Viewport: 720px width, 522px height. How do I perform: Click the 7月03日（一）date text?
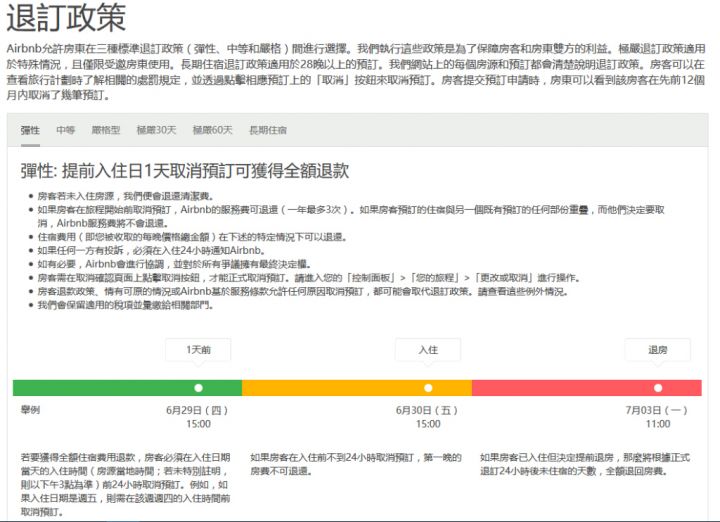tap(657, 410)
